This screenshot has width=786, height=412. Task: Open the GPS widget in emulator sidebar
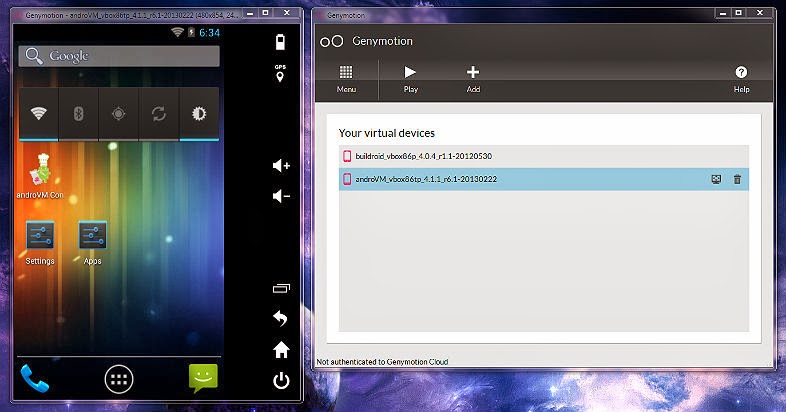(x=280, y=73)
